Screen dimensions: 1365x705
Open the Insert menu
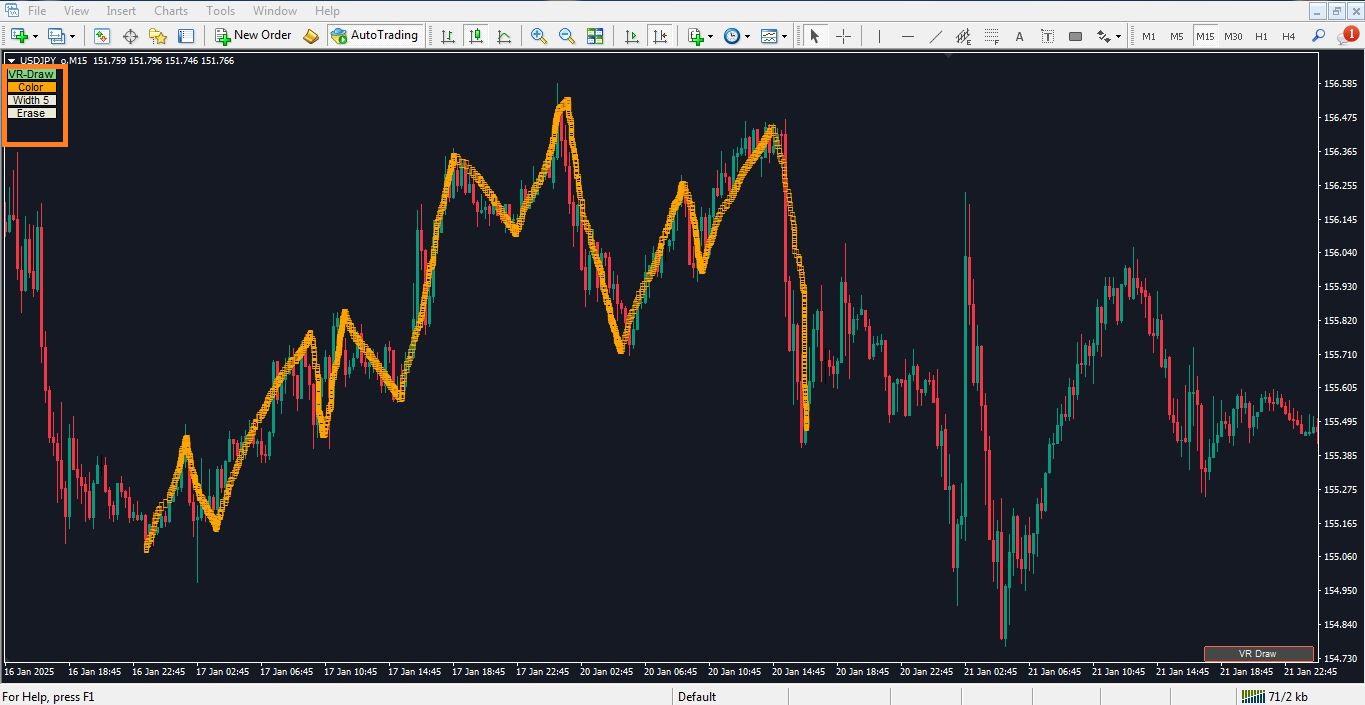point(121,11)
